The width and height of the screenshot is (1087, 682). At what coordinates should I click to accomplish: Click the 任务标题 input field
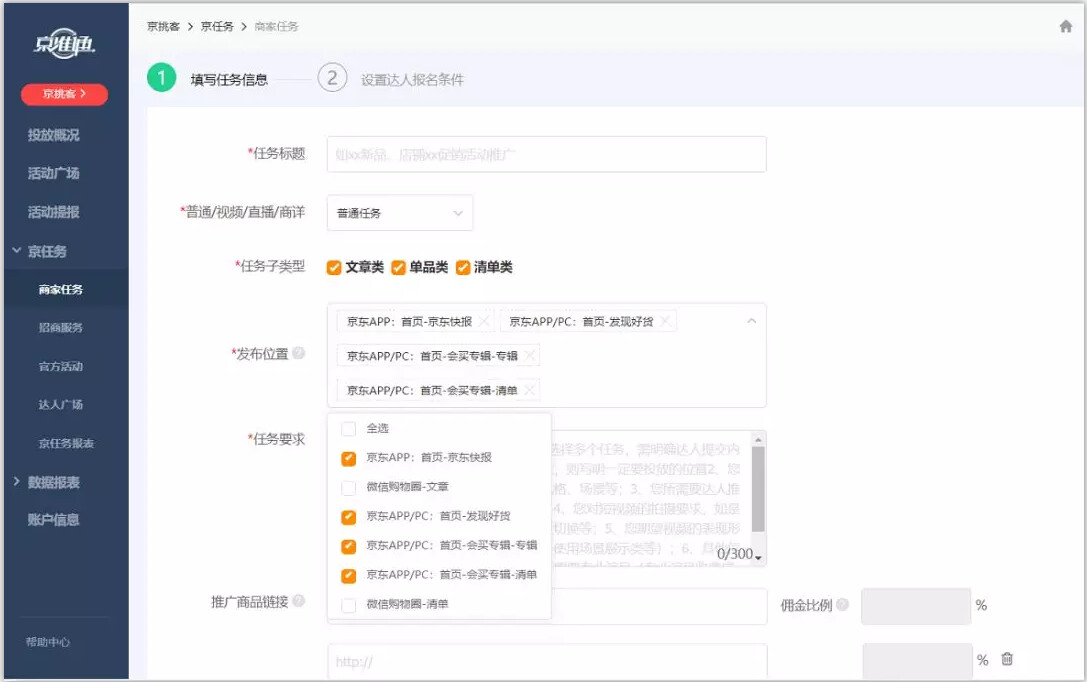click(546, 154)
